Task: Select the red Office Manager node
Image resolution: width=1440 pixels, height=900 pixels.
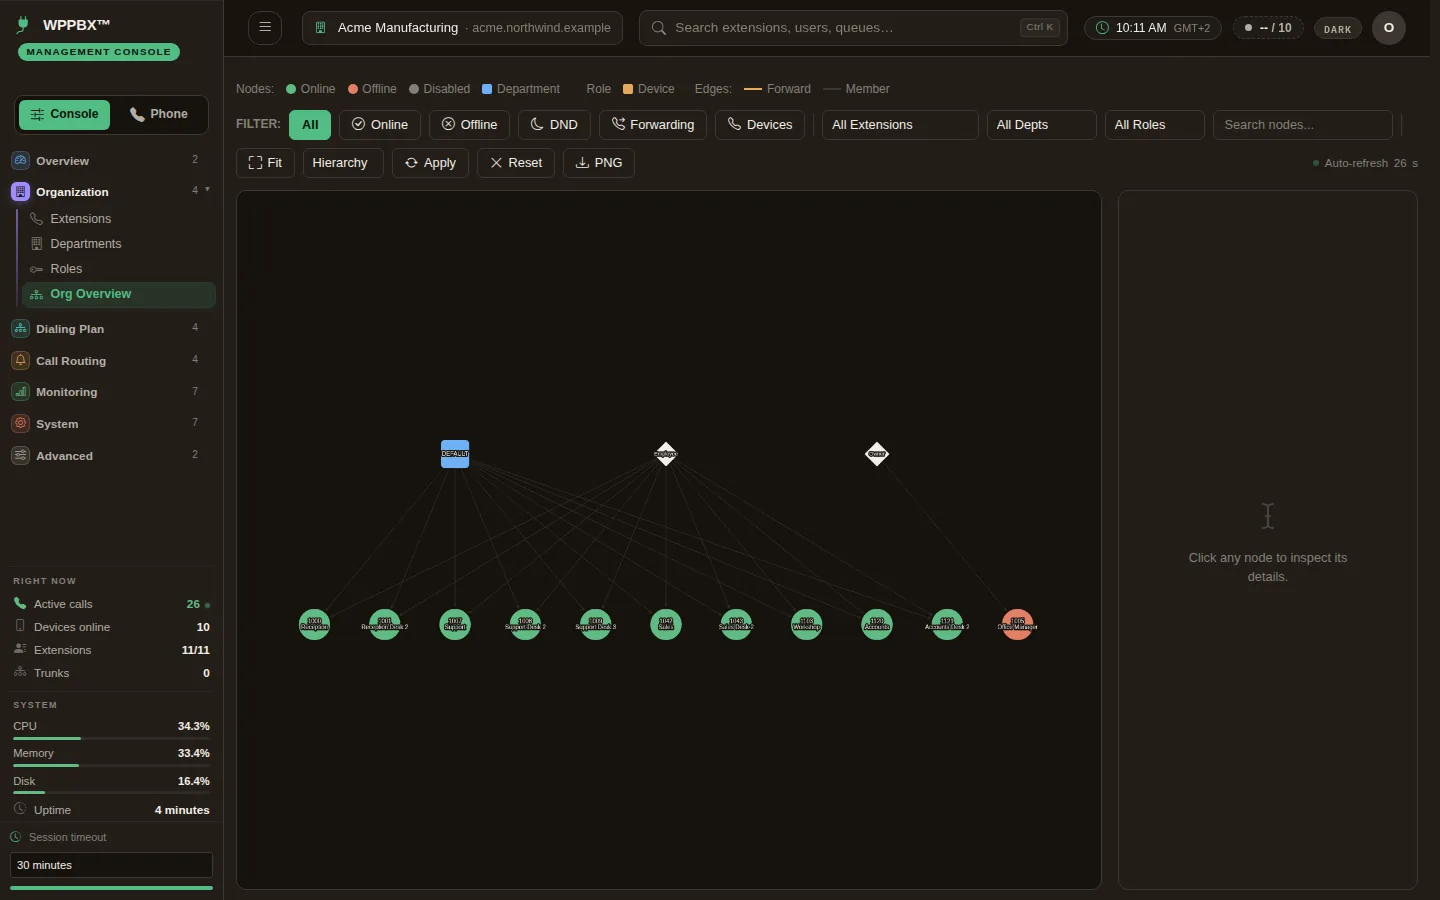Action: (1018, 625)
